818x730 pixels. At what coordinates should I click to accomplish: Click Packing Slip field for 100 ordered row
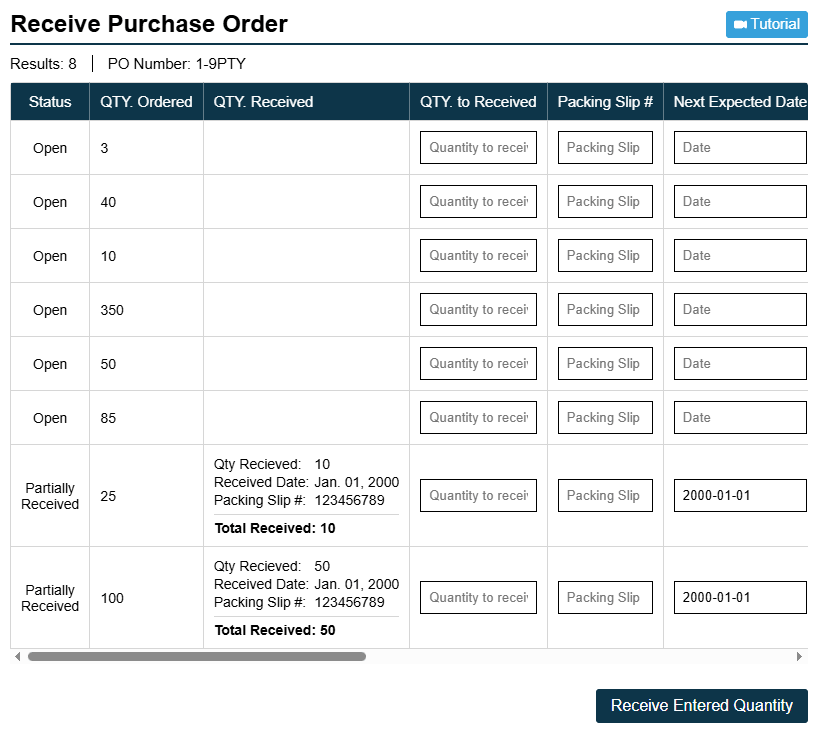coord(605,597)
